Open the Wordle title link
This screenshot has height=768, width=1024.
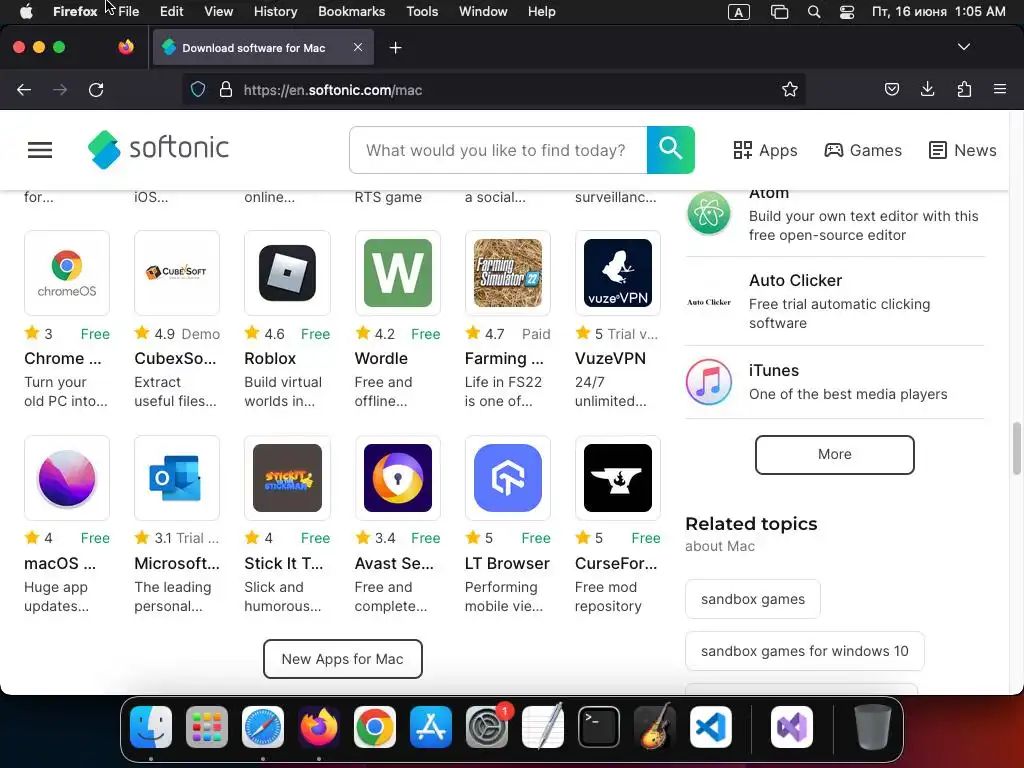[x=381, y=359]
